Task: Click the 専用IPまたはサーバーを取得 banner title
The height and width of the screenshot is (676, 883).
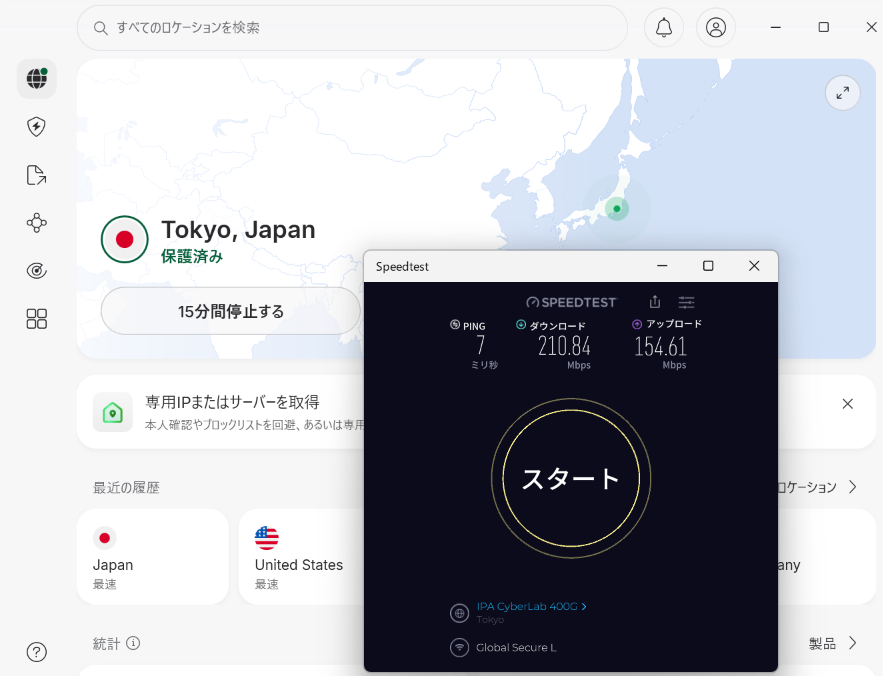Action: coord(232,402)
